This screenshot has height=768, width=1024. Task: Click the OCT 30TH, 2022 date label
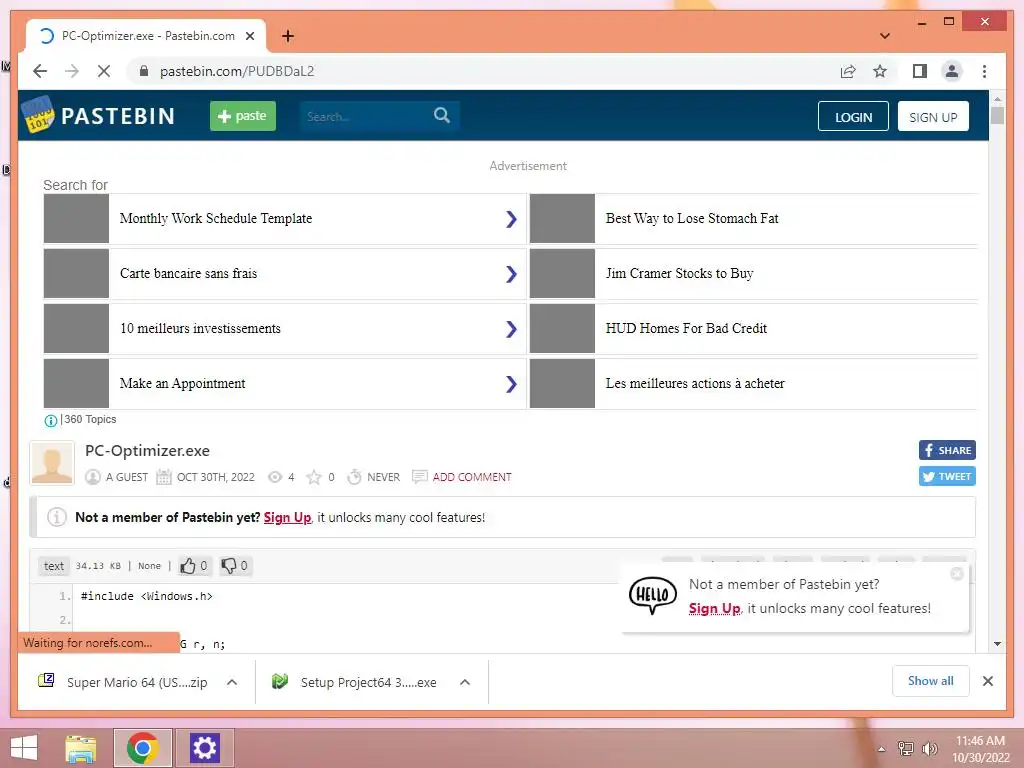pos(216,477)
